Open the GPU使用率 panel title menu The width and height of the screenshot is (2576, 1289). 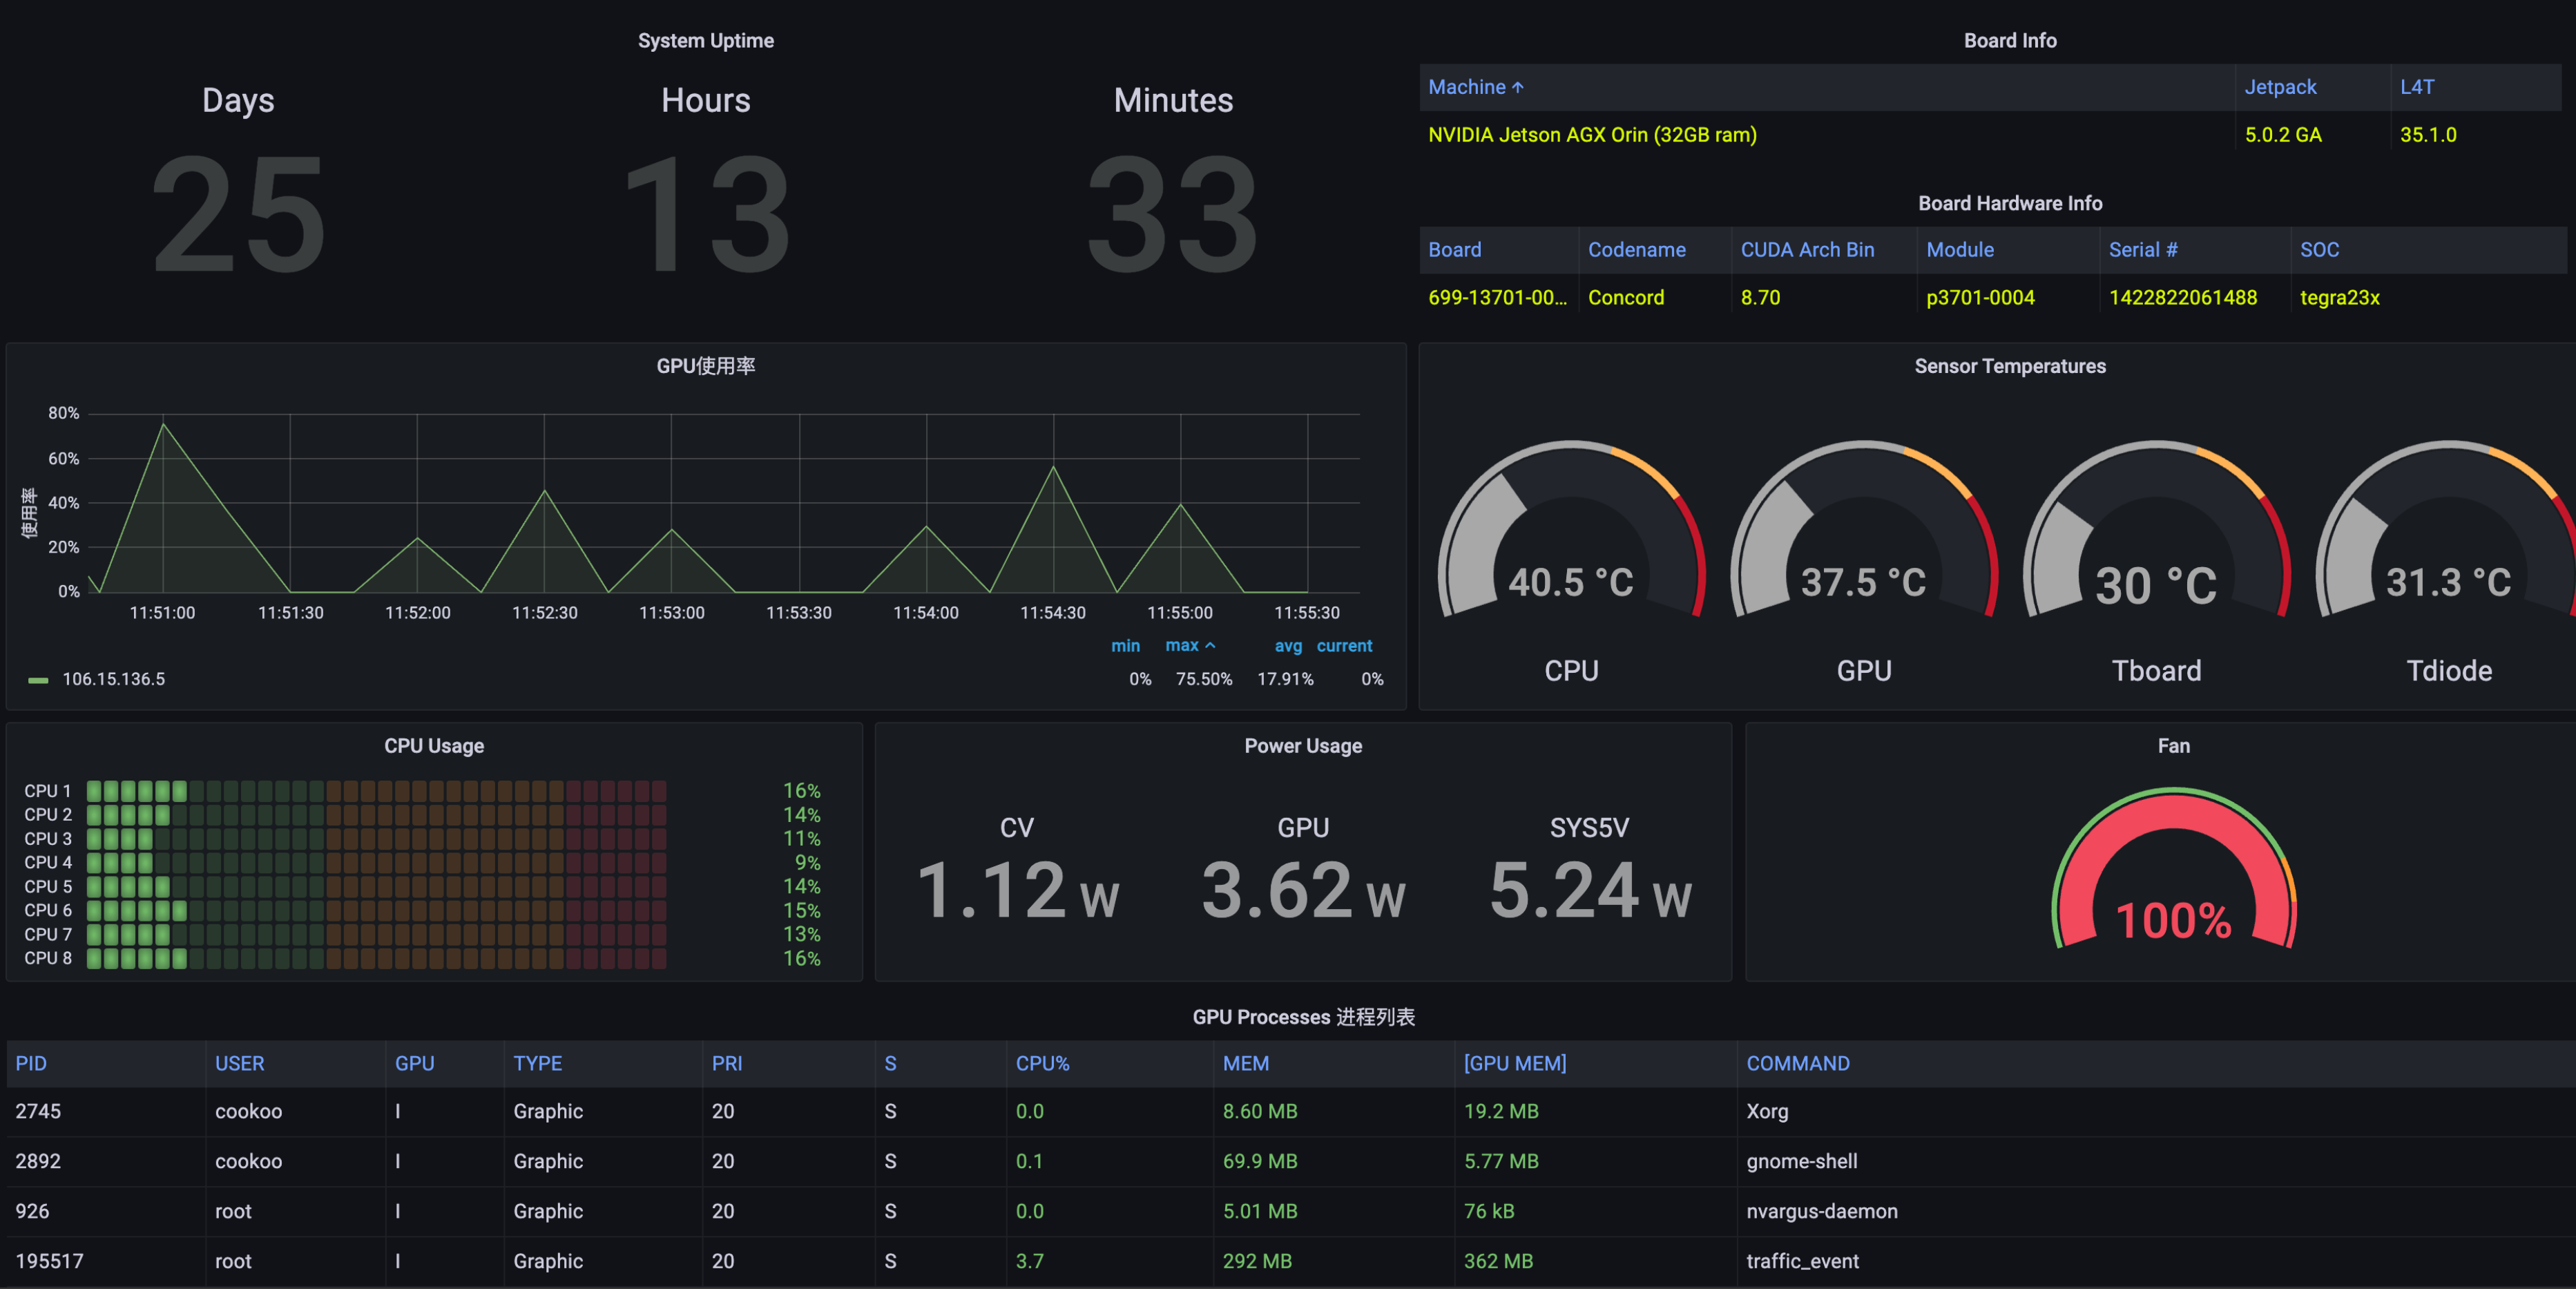(705, 366)
